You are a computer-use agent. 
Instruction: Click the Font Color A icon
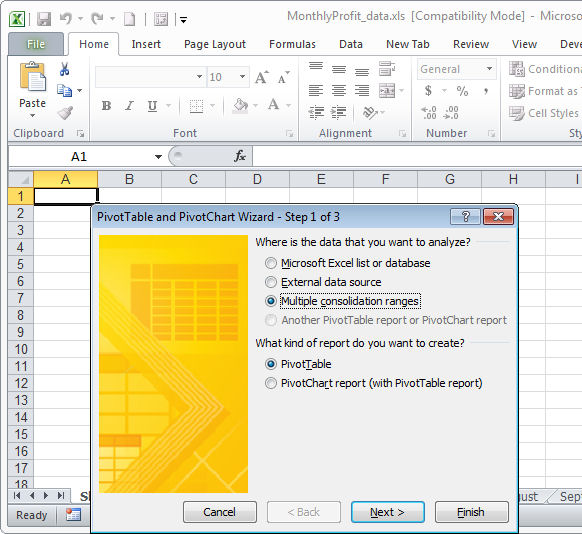274,105
